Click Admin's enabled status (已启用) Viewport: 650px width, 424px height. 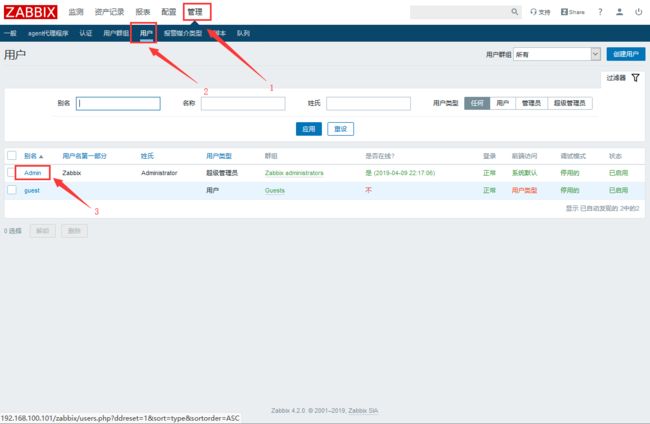[x=618, y=173]
